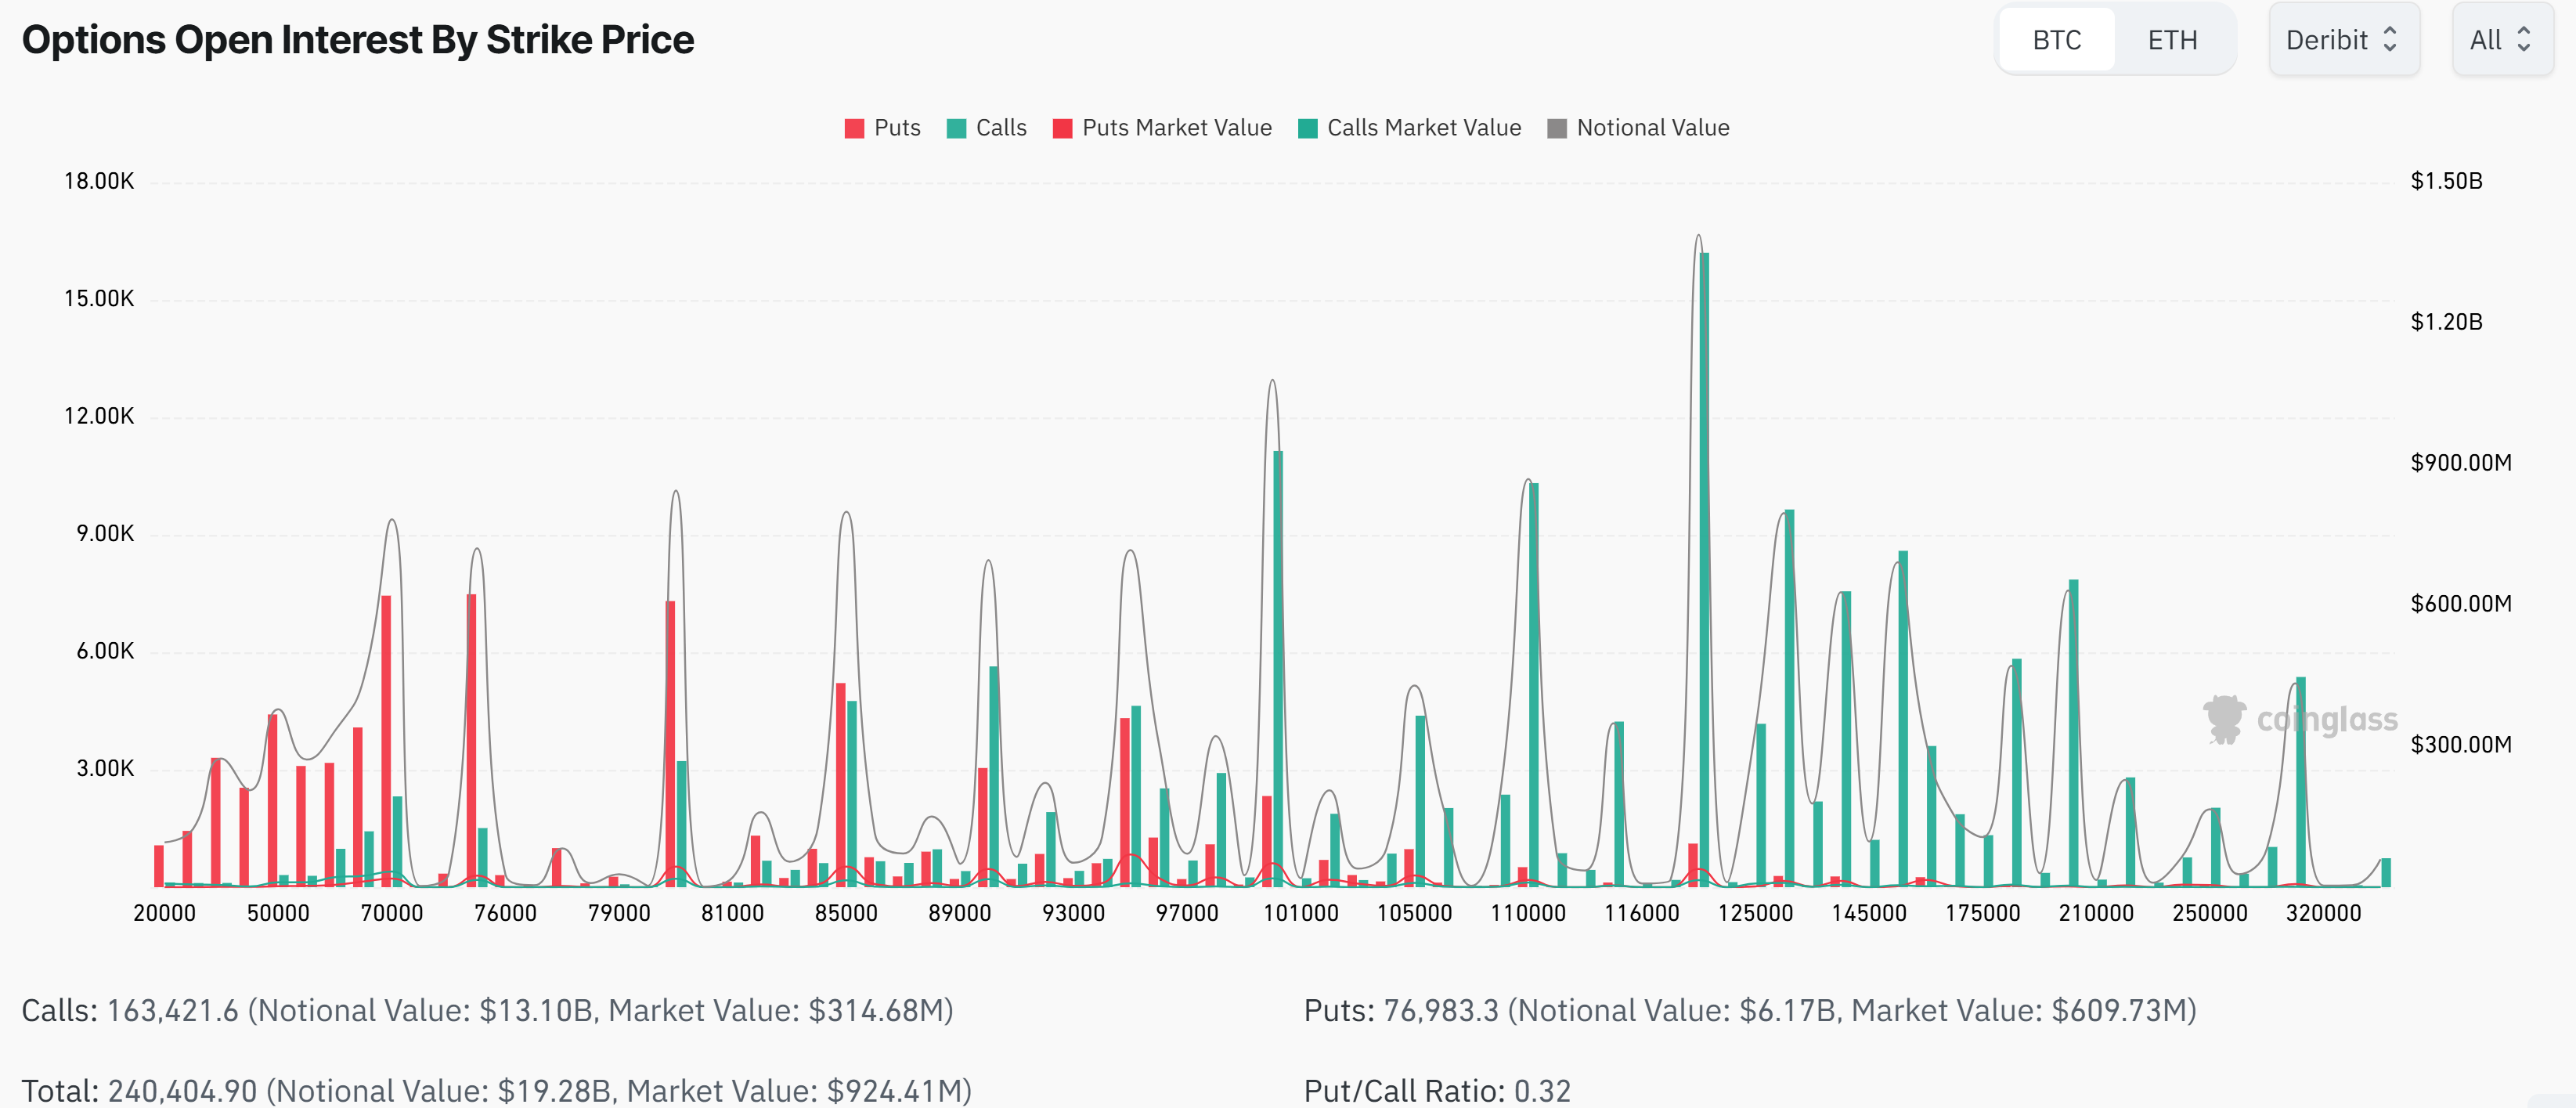Click the green Calls Market Value swatch
2576x1108 pixels.
pyautogui.click(x=1307, y=129)
